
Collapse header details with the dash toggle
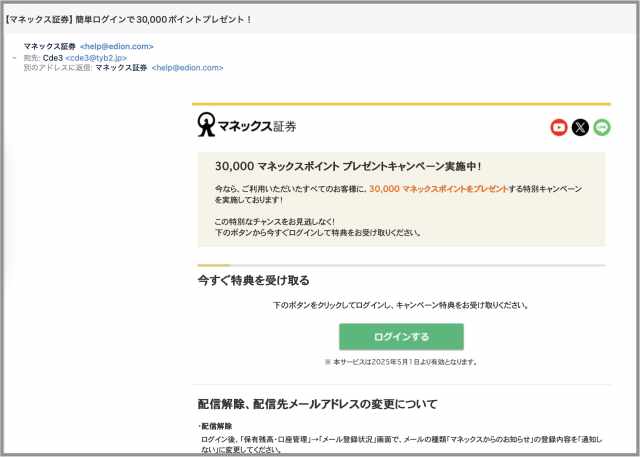click(x=15, y=58)
